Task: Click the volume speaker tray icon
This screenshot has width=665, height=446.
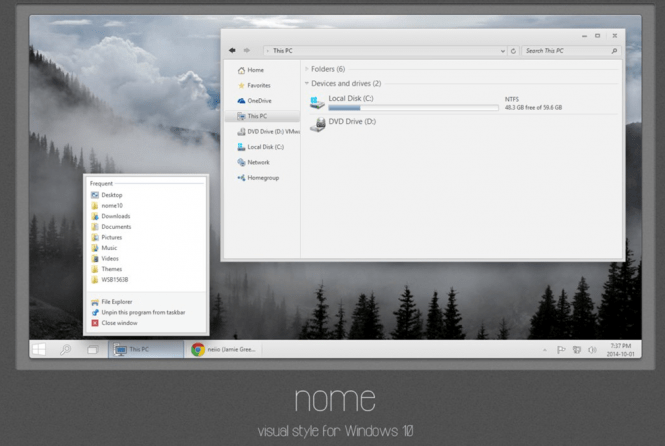Action: click(592, 350)
